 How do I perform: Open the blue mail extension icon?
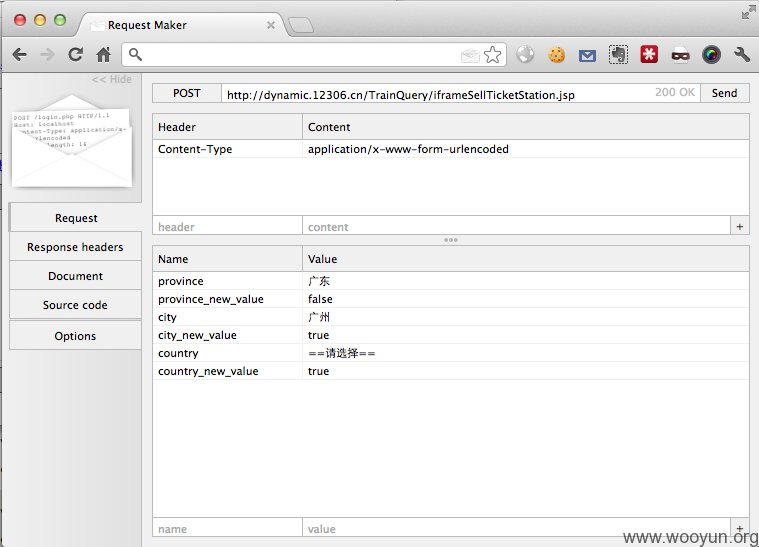pyautogui.click(x=587, y=56)
